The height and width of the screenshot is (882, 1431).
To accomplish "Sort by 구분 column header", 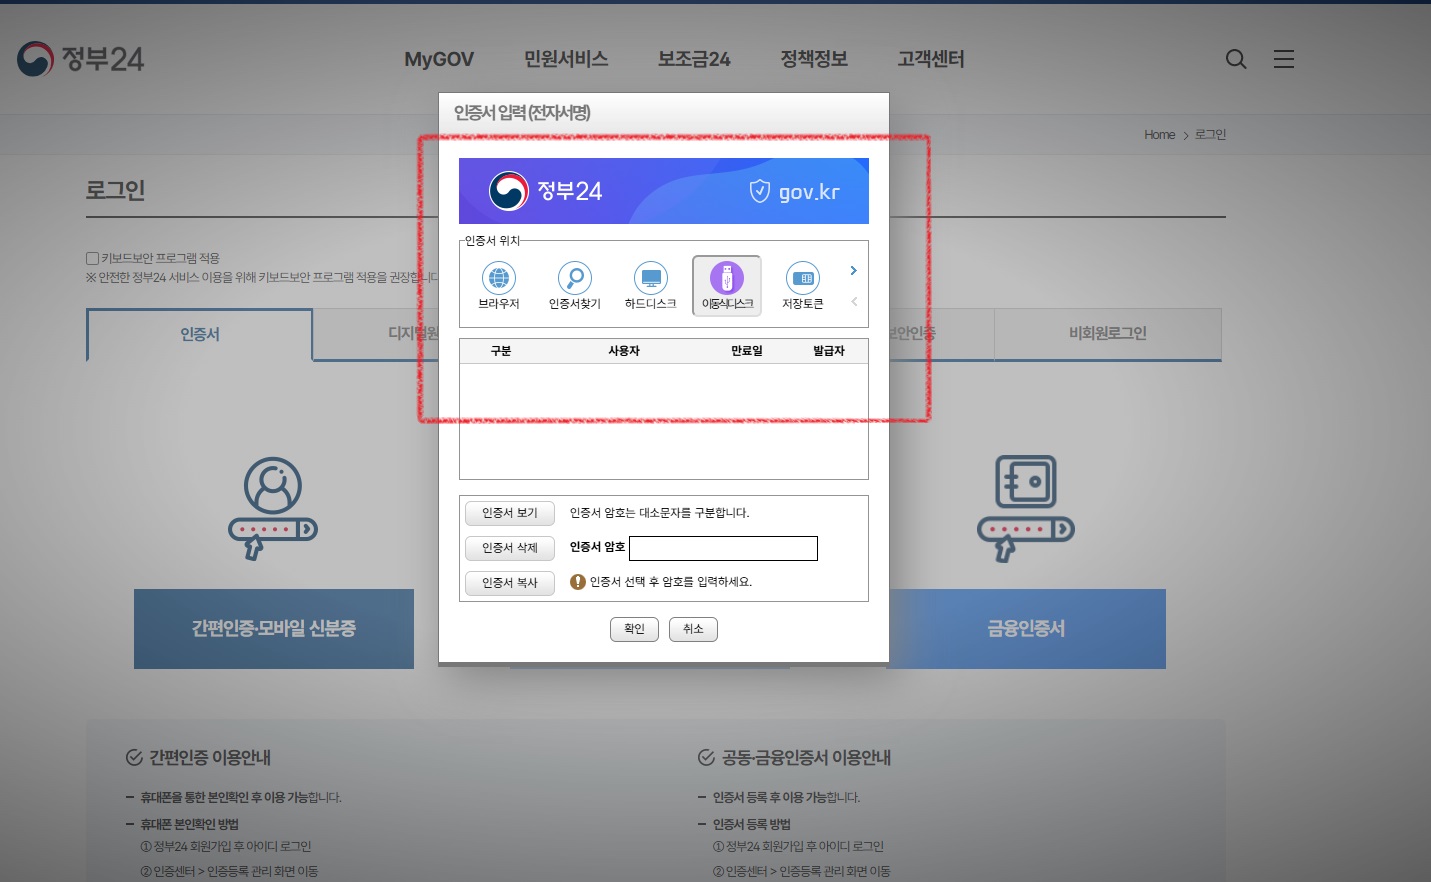I will coord(501,351).
